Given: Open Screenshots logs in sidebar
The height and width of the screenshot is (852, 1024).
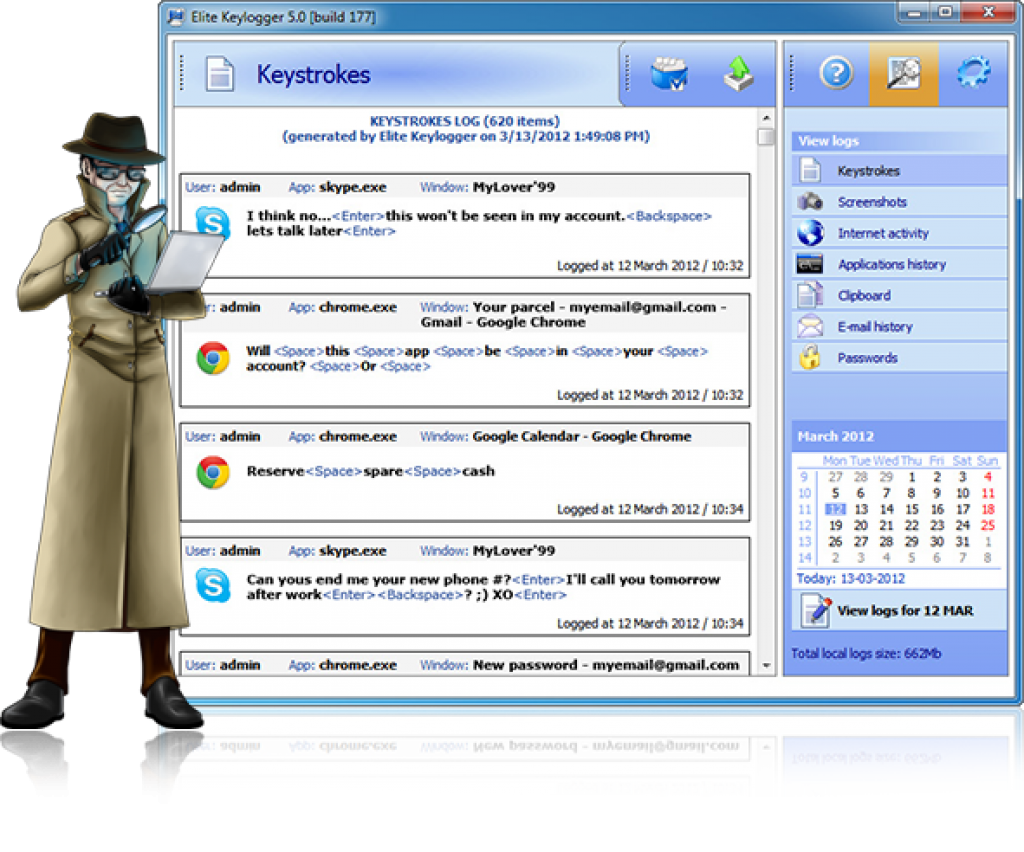Looking at the screenshot, I should coord(899,202).
